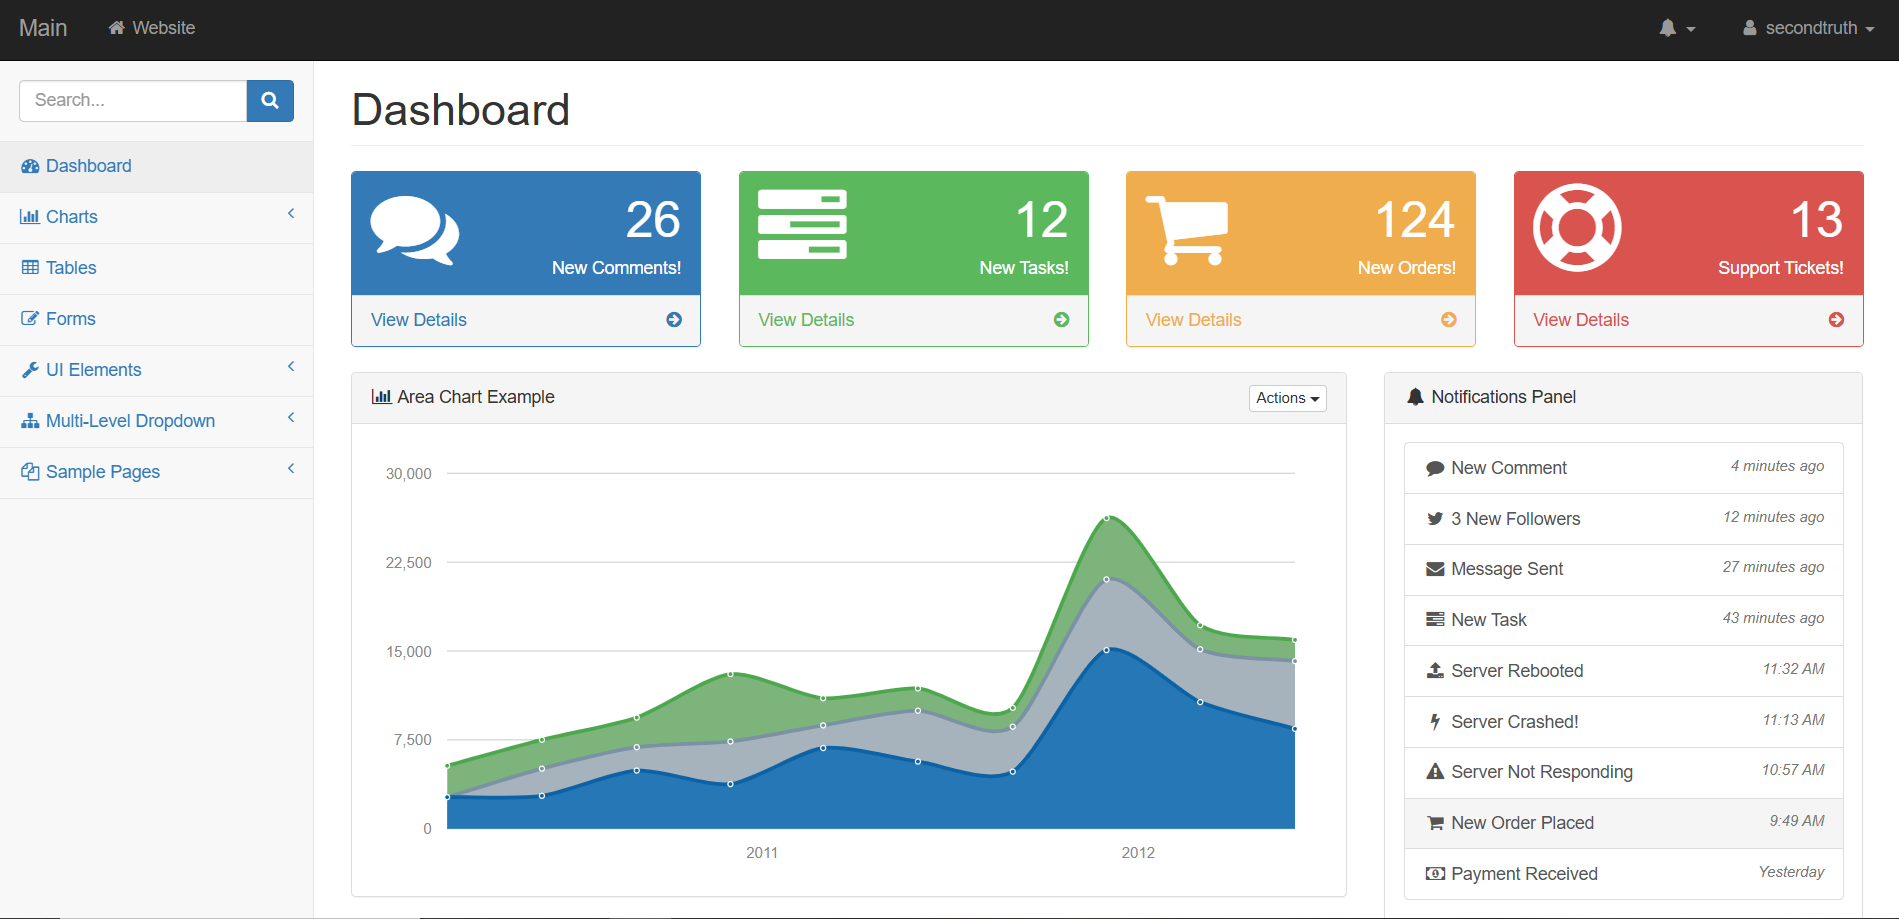Open Tables in the sidebar
This screenshot has height=919, width=1899.
[156, 269]
